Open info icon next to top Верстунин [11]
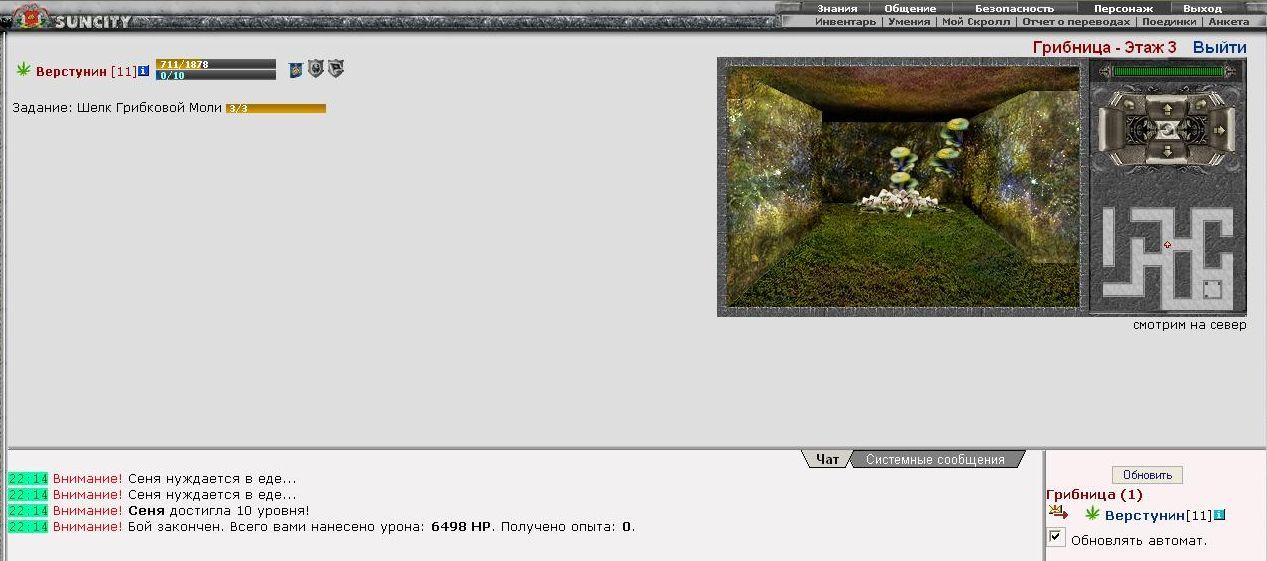1267x561 pixels. [x=143, y=71]
